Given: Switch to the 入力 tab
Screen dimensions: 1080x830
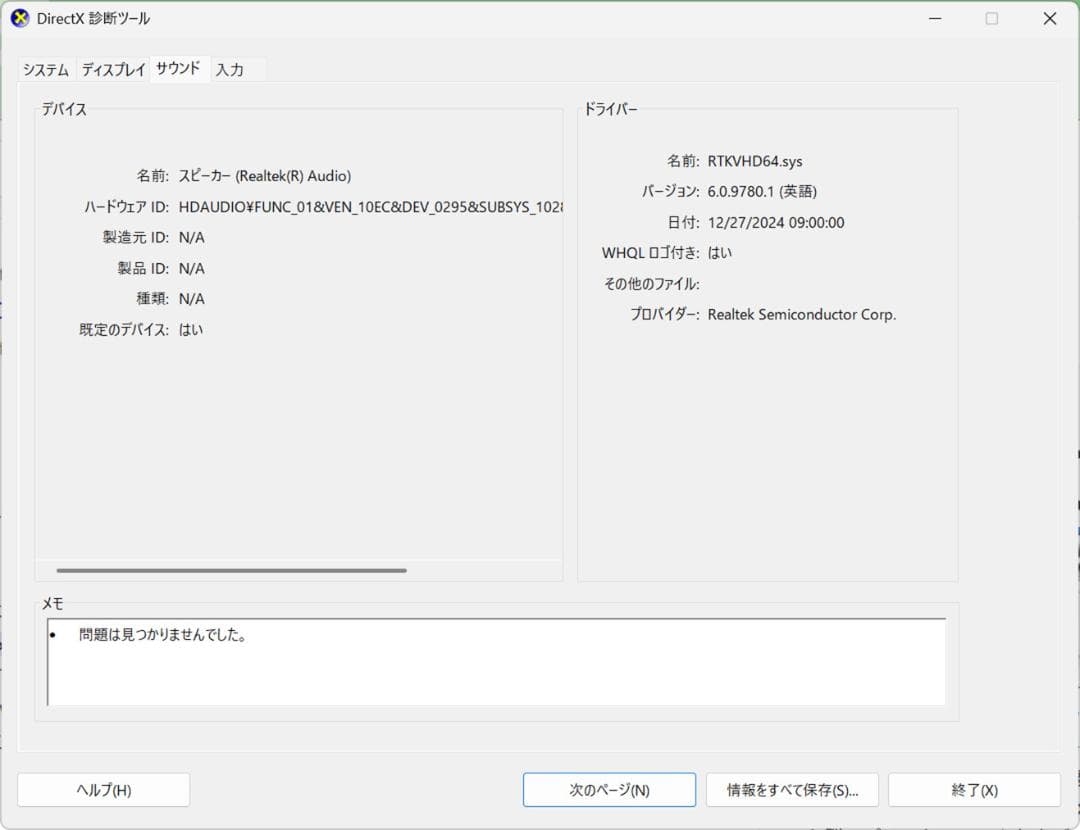Looking at the screenshot, I should (233, 69).
